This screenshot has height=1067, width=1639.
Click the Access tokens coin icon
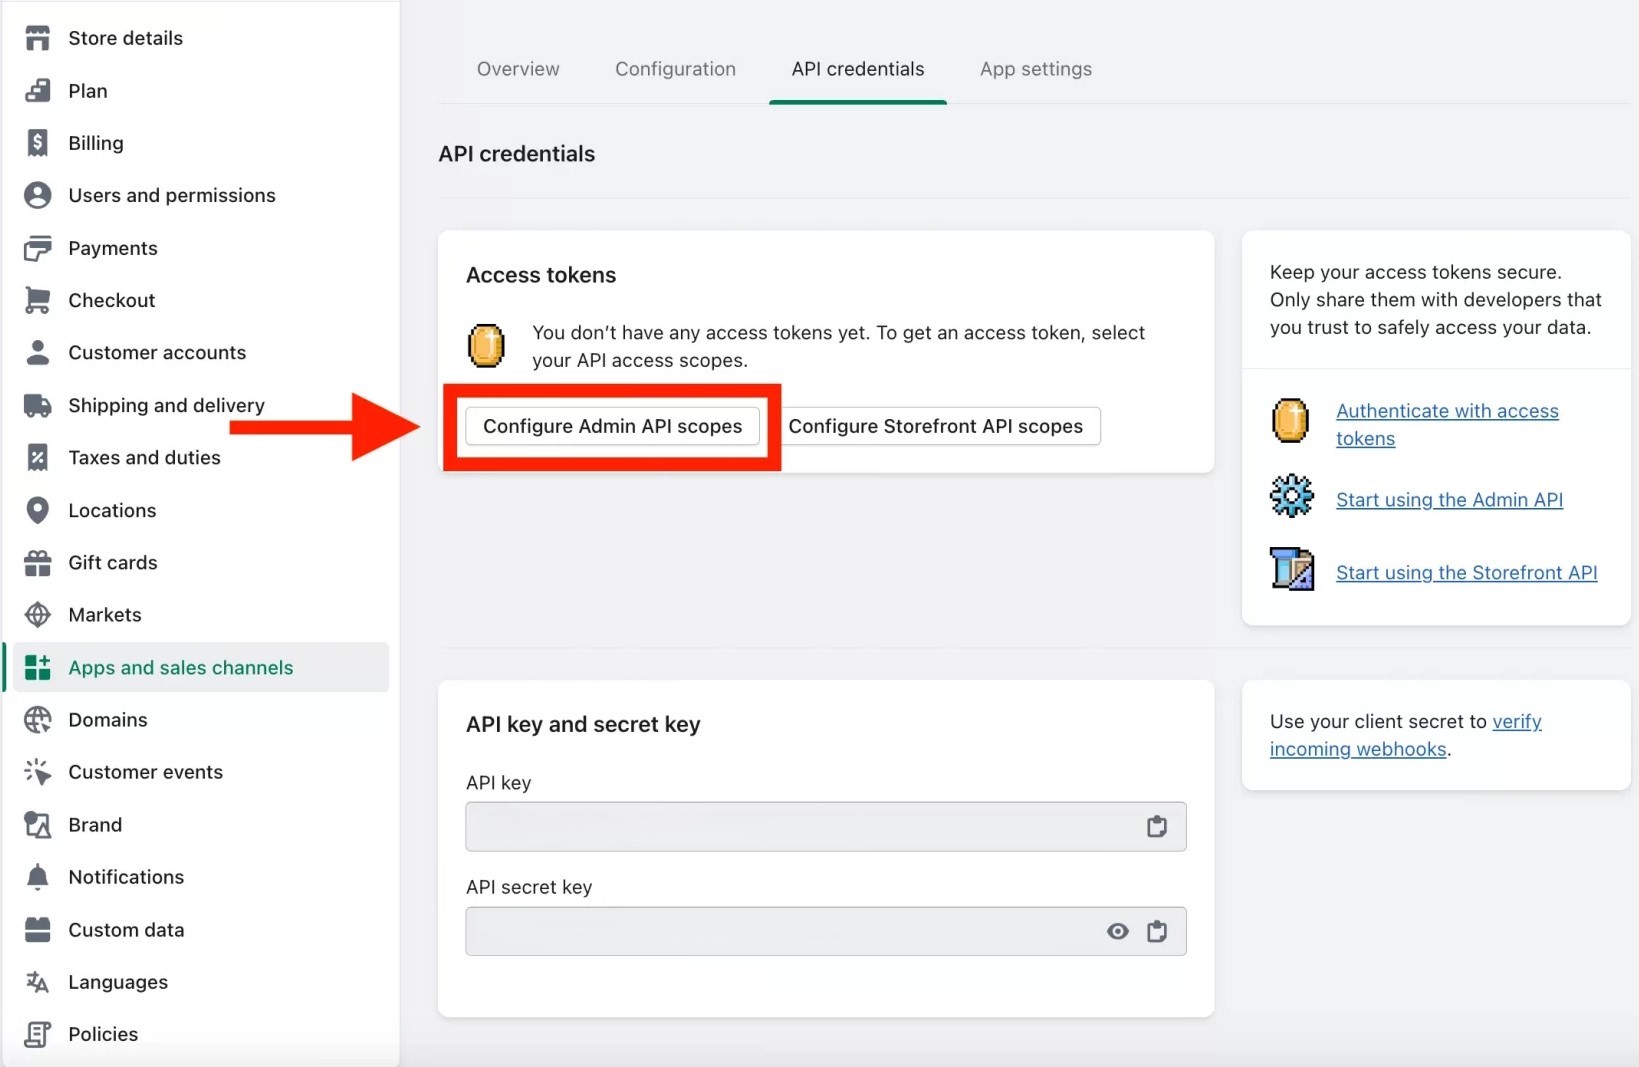tap(486, 346)
